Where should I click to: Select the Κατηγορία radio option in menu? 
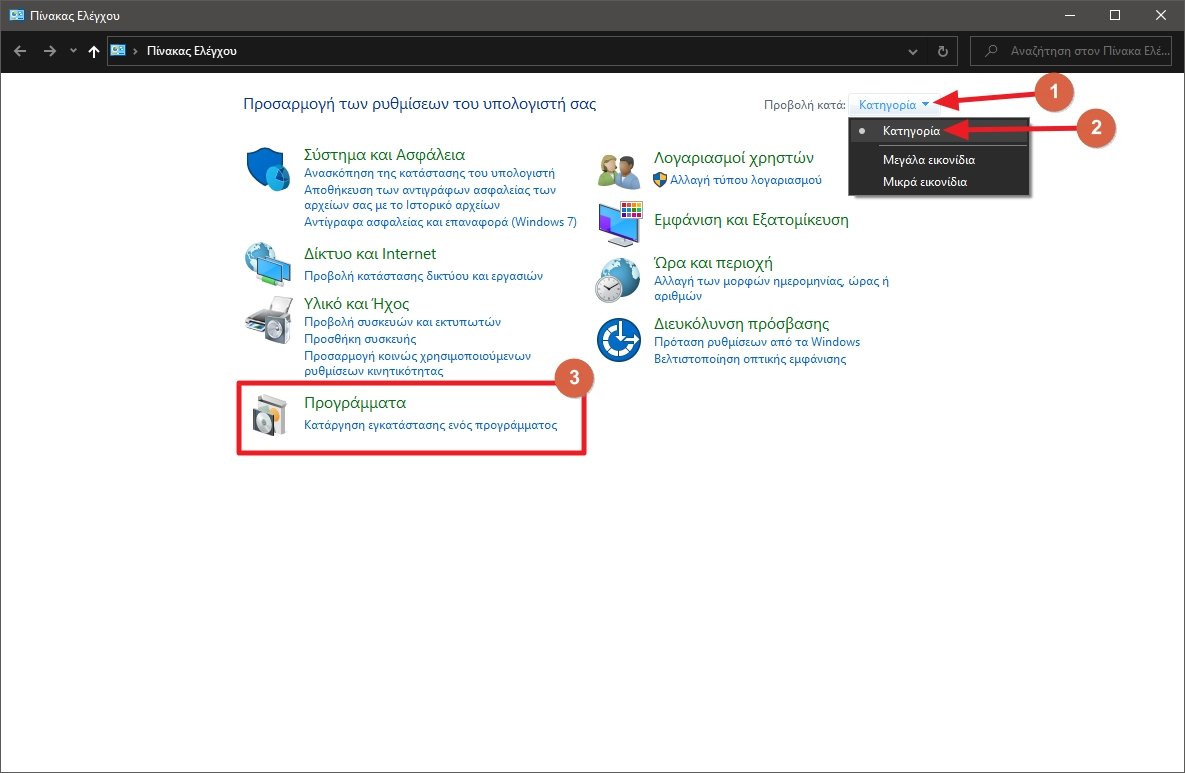click(910, 131)
